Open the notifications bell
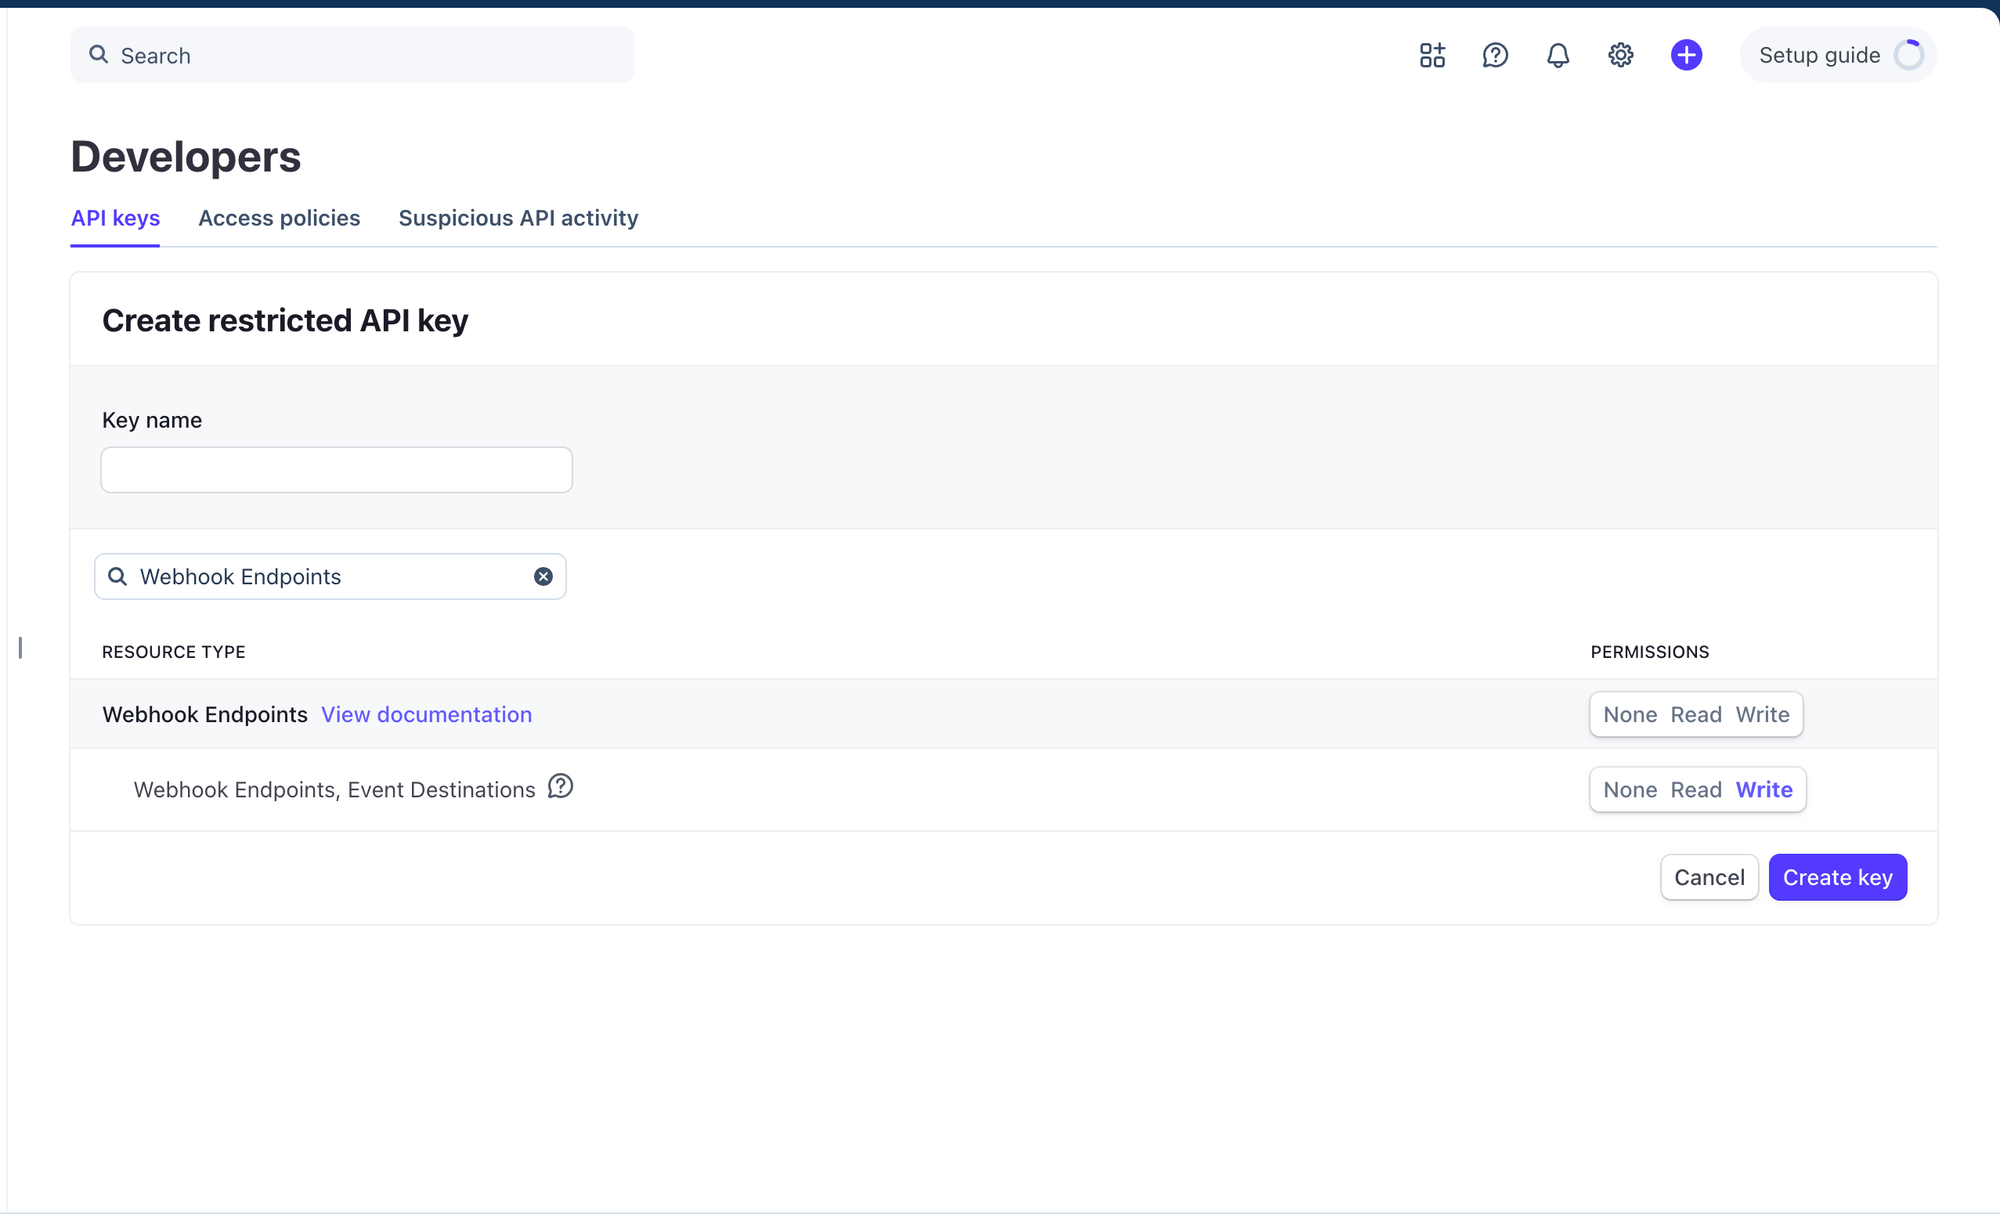Screen dimensions: 2000x1214 pos(1558,55)
